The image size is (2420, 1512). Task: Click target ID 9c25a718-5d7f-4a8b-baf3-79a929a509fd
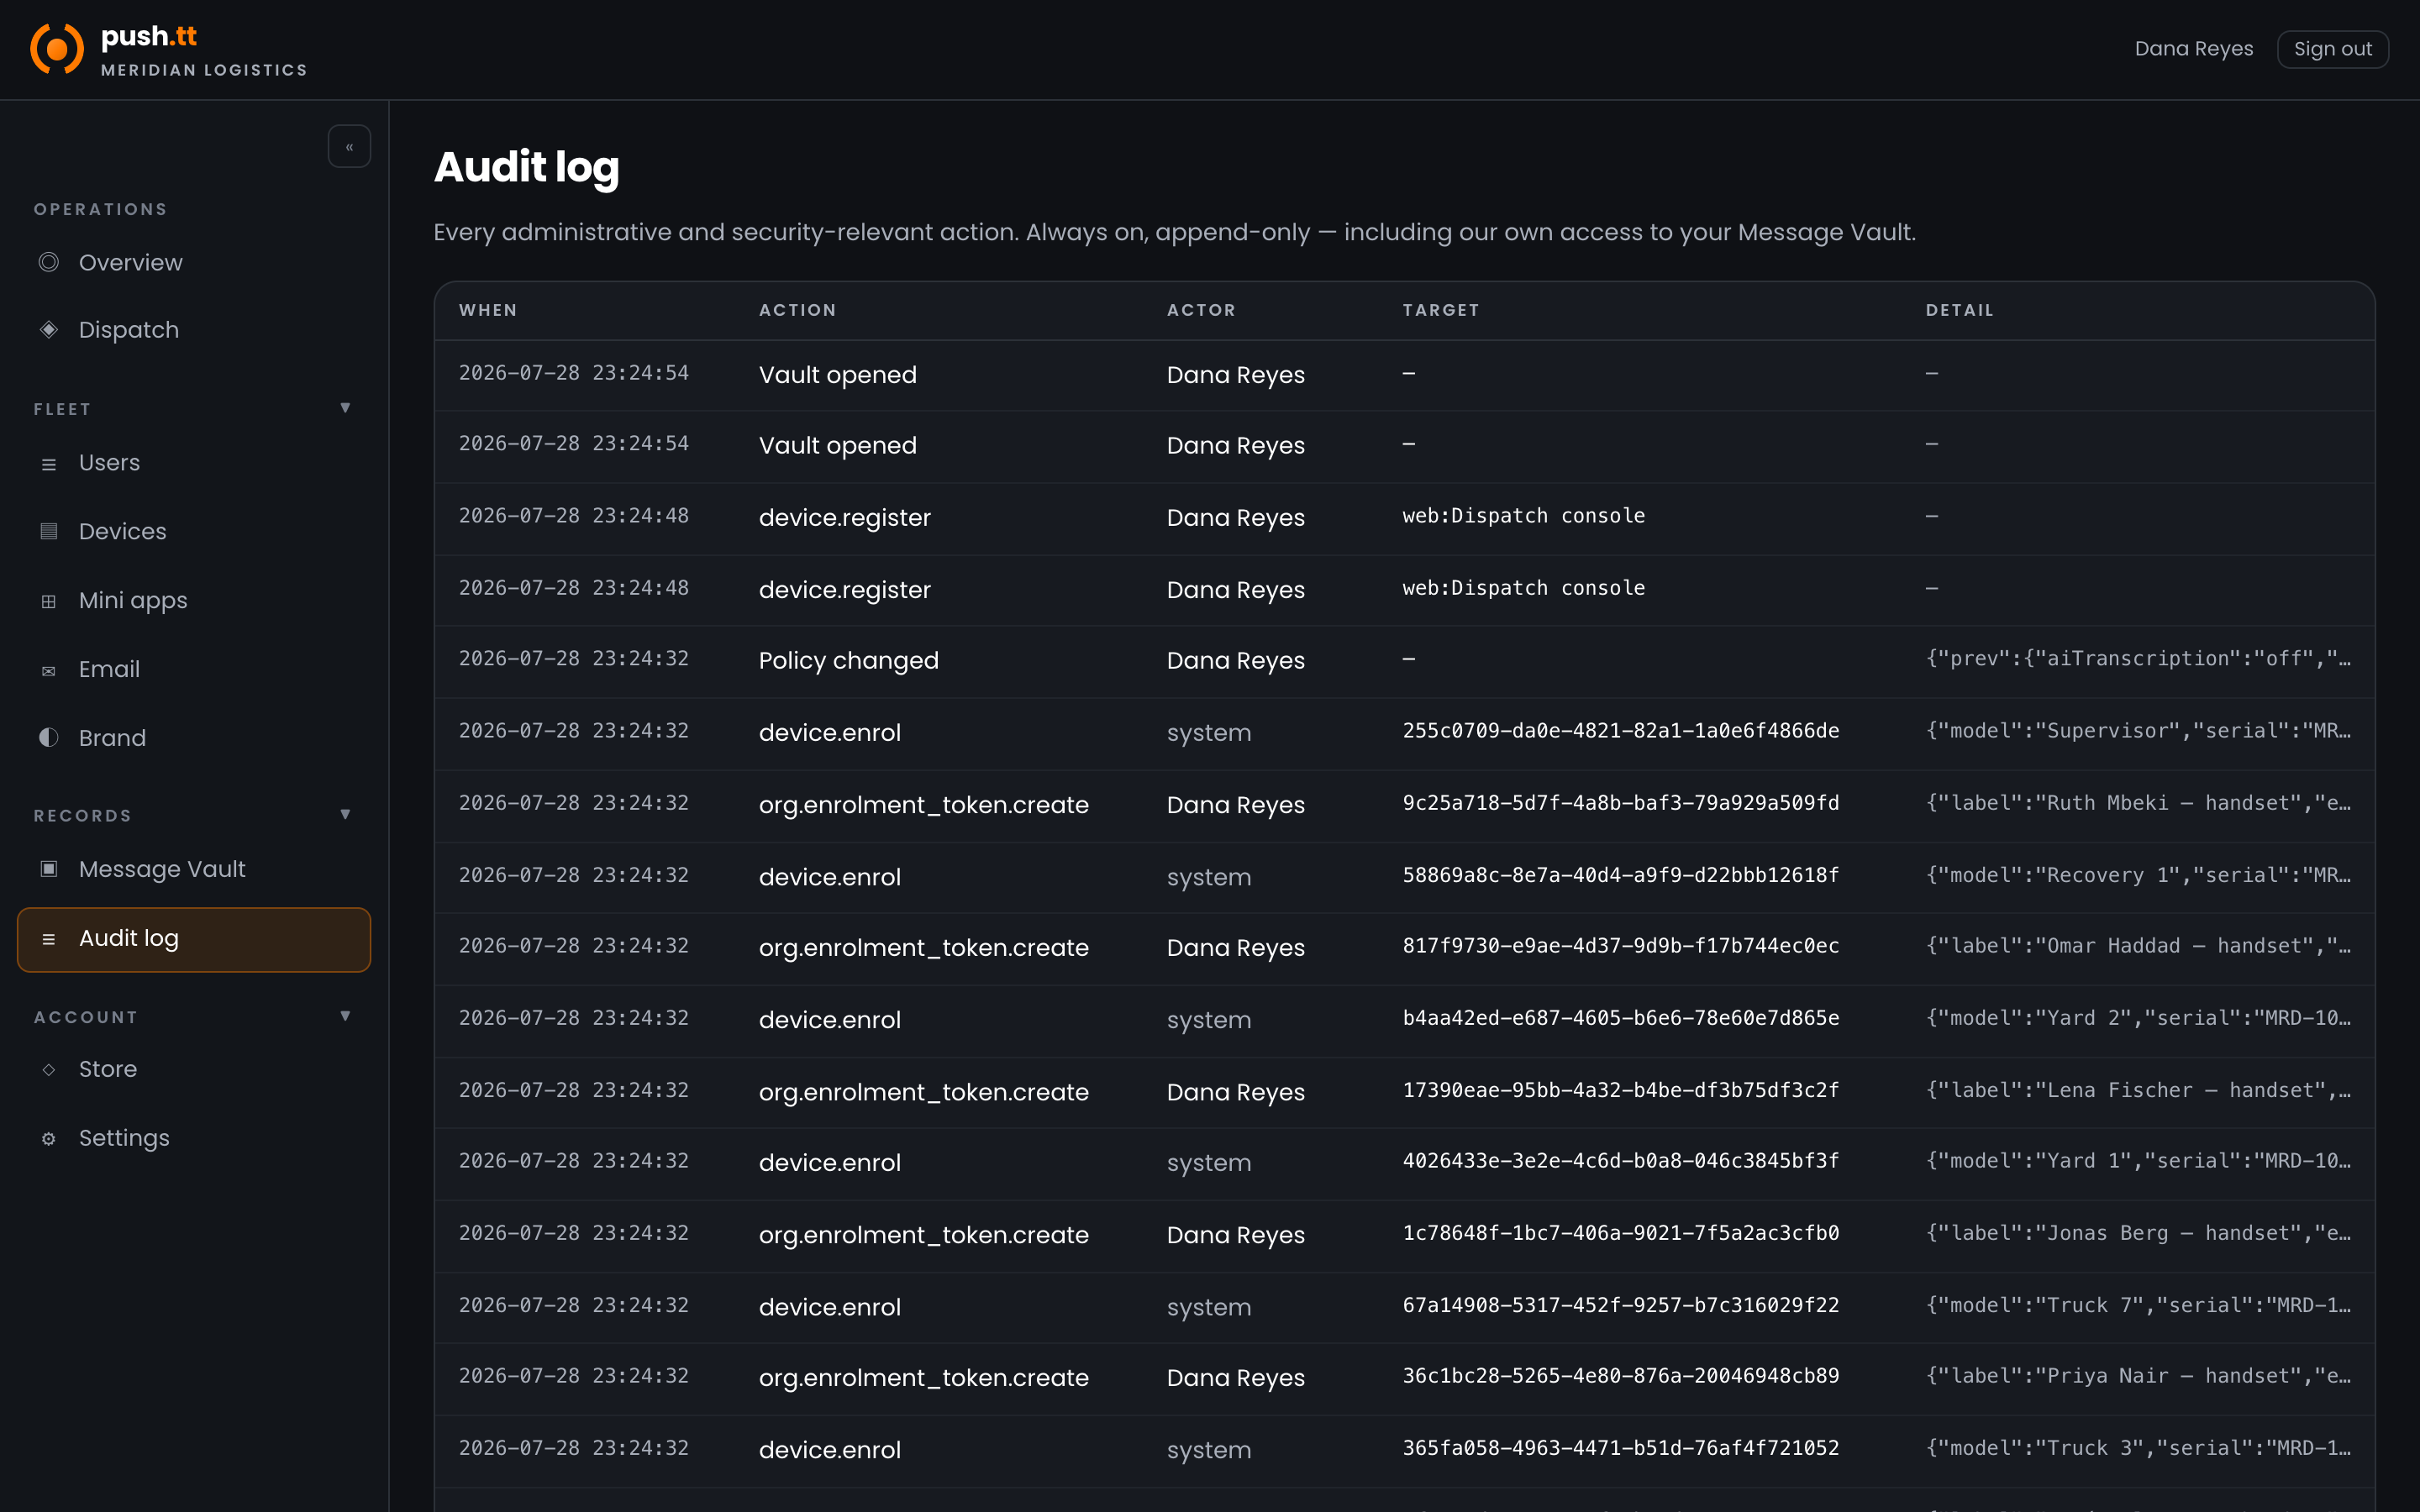pos(1620,803)
